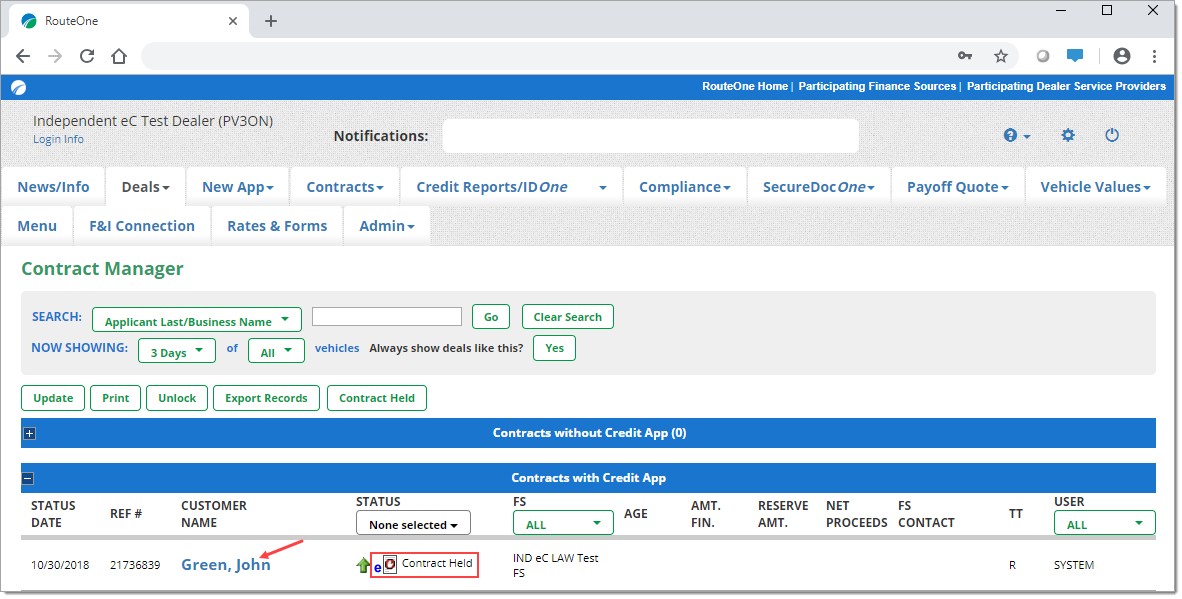Open a new browser tab with plus
Image resolution: width=1182 pixels, height=599 pixels.
point(271,21)
